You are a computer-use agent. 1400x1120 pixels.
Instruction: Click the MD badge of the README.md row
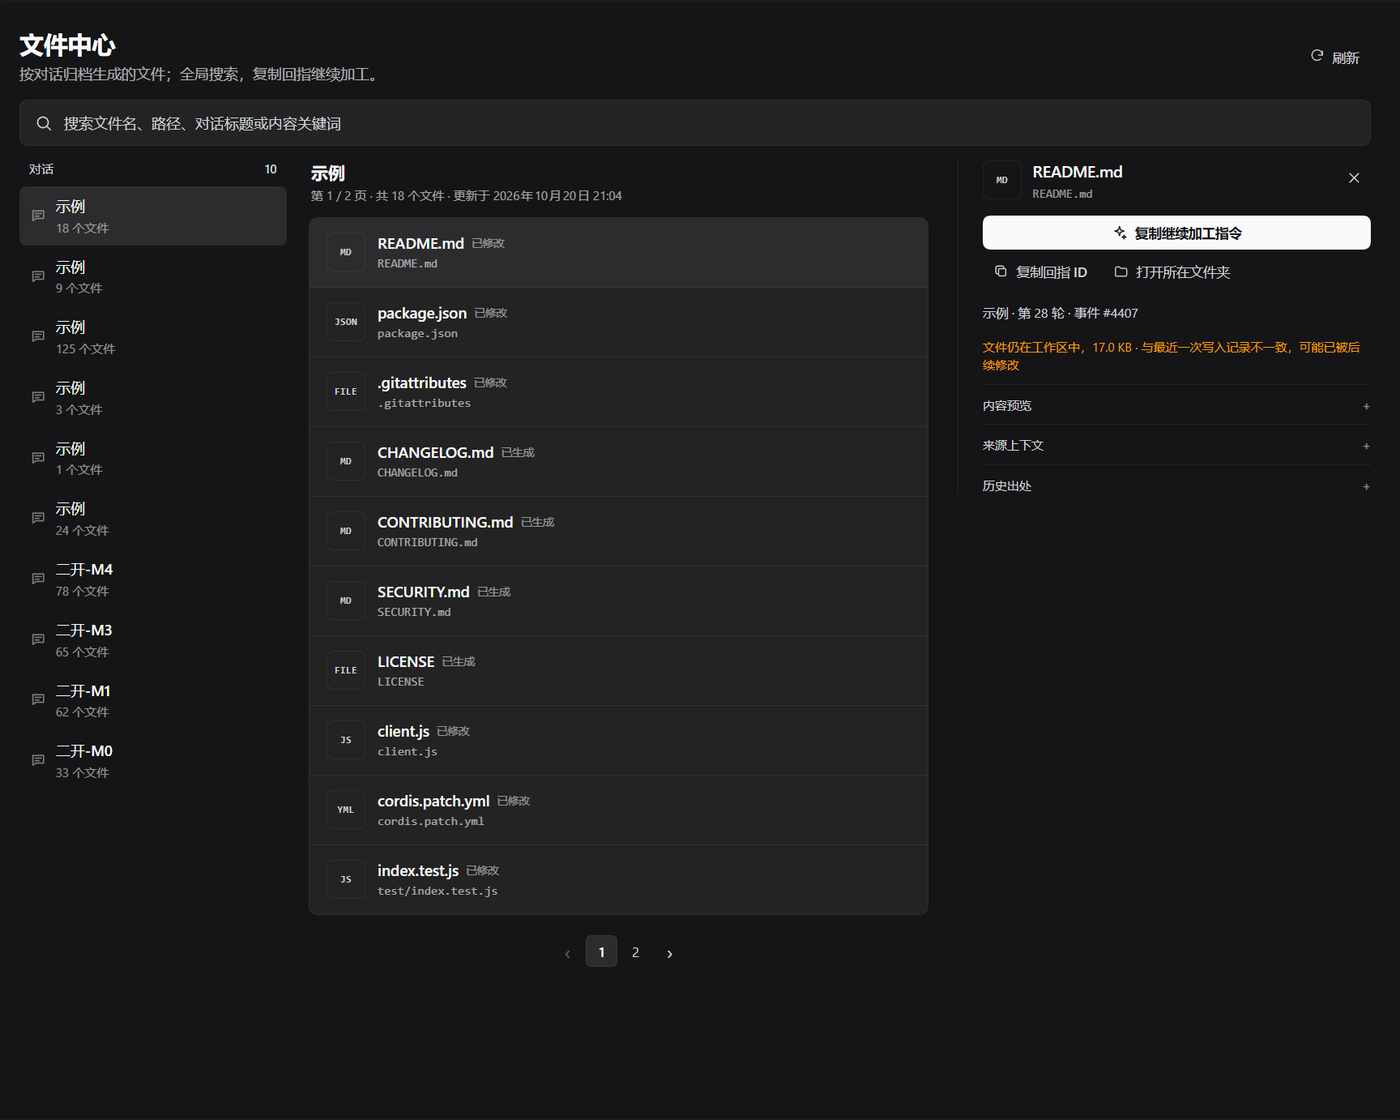tap(346, 252)
